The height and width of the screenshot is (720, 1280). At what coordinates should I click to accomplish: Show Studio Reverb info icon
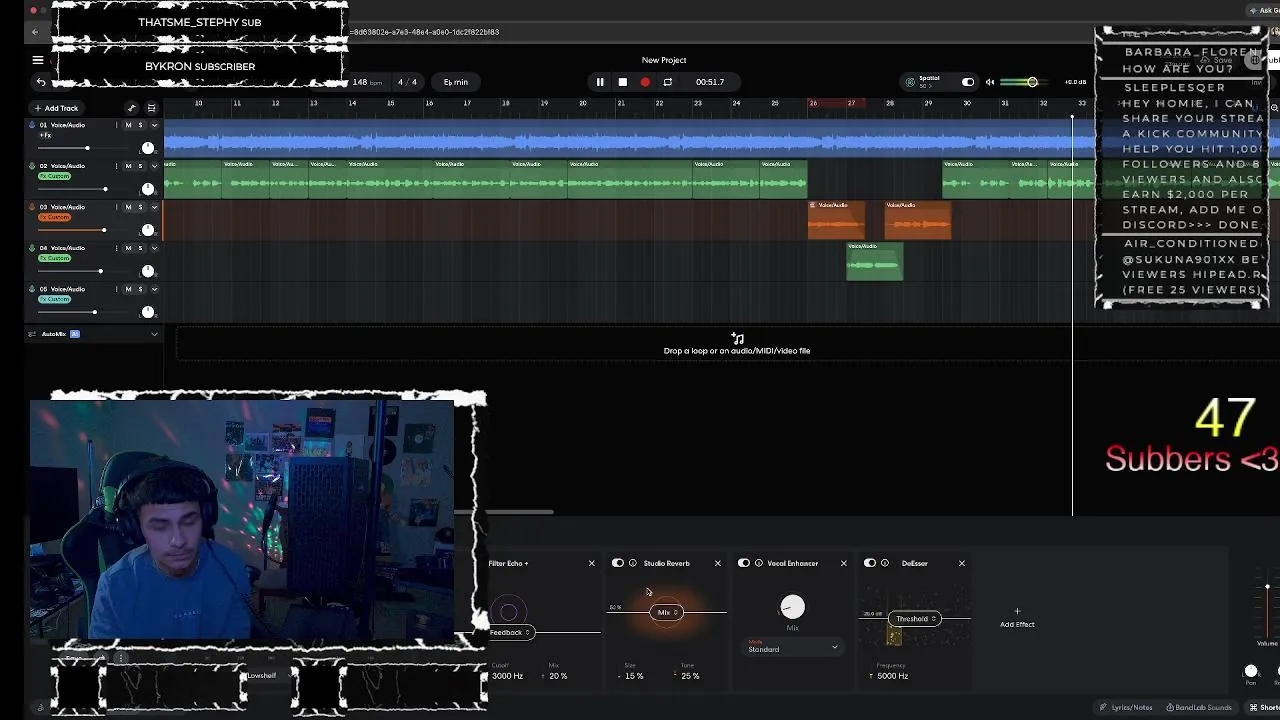(633, 563)
